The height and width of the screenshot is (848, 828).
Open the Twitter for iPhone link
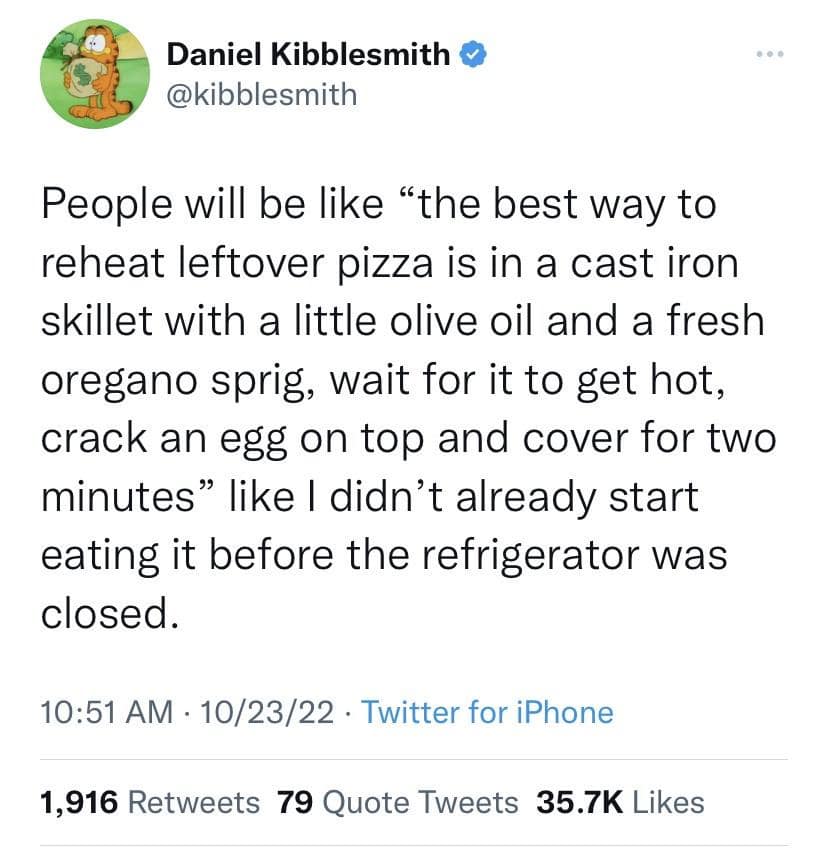487,713
